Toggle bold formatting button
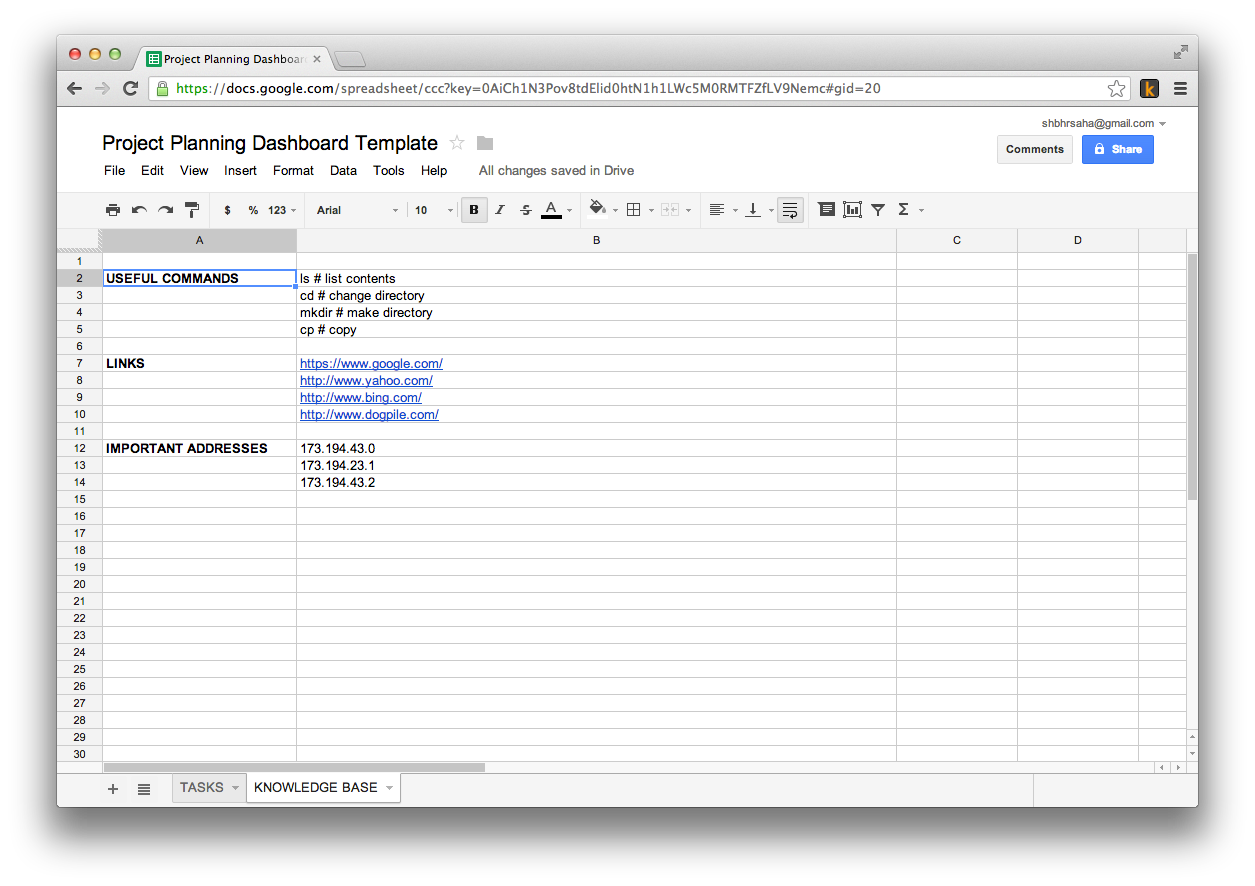The height and width of the screenshot is (886, 1255). click(474, 210)
